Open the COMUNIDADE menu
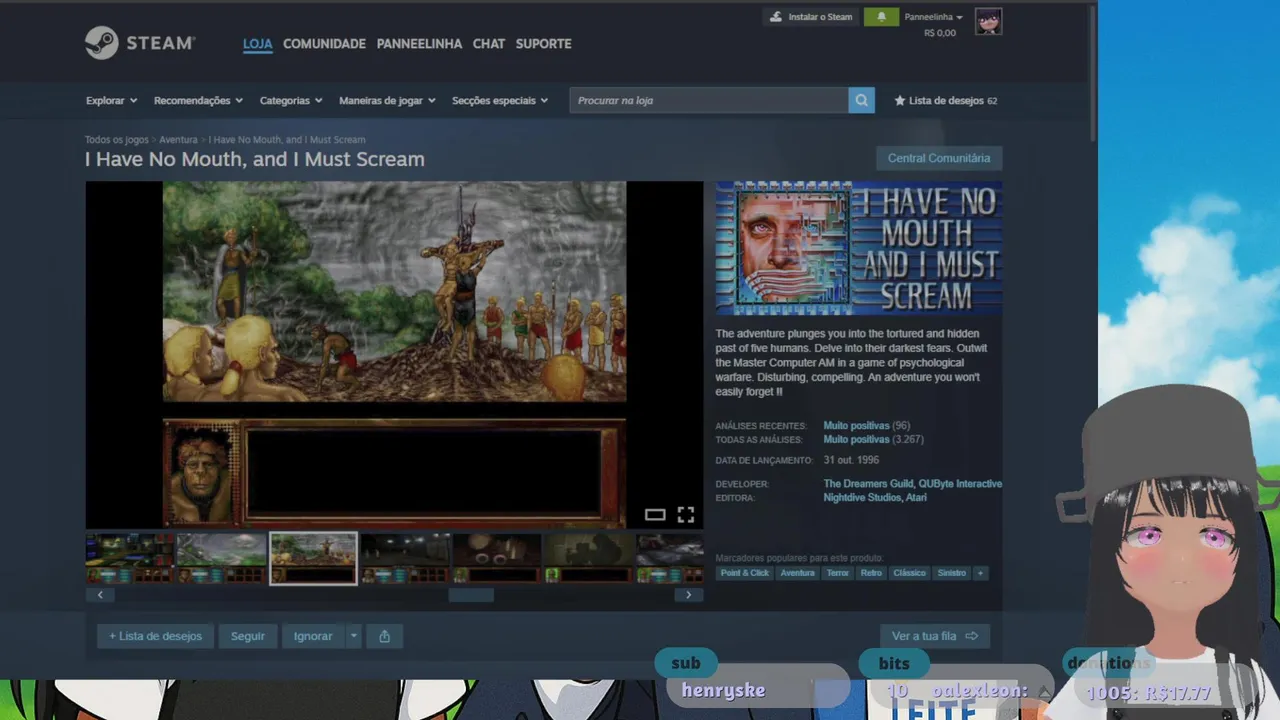Viewport: 1280px width, 720px height. 324,44
